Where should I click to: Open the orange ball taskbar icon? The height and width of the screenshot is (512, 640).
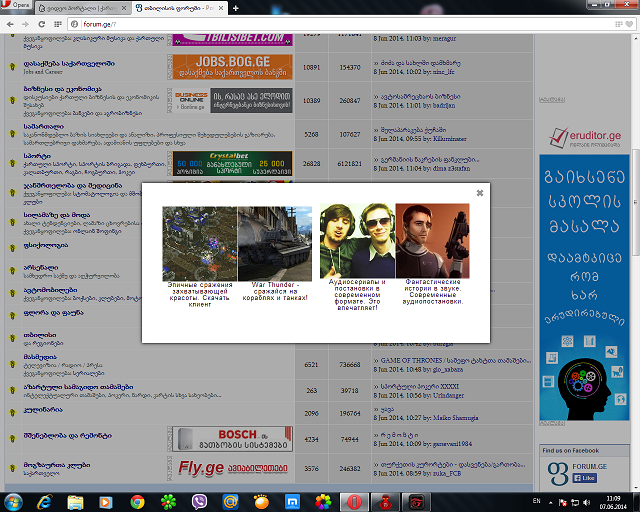[x=261, y=502]
